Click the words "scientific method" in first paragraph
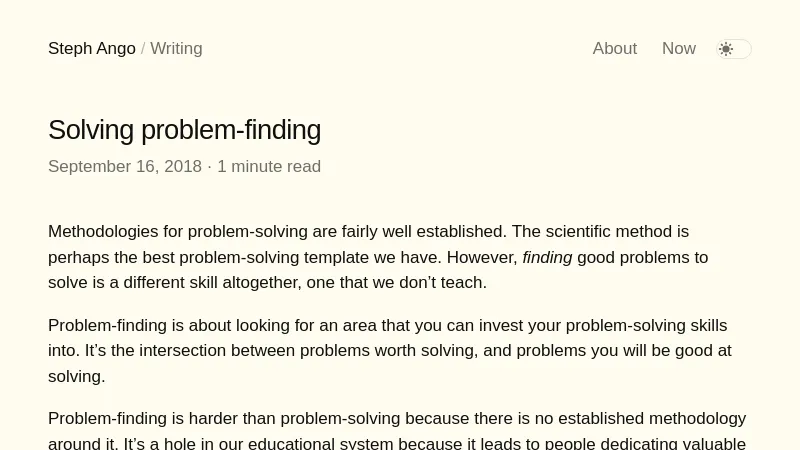Image resolution: width=800 pixels, height=450 pixels. click(609, 232)
